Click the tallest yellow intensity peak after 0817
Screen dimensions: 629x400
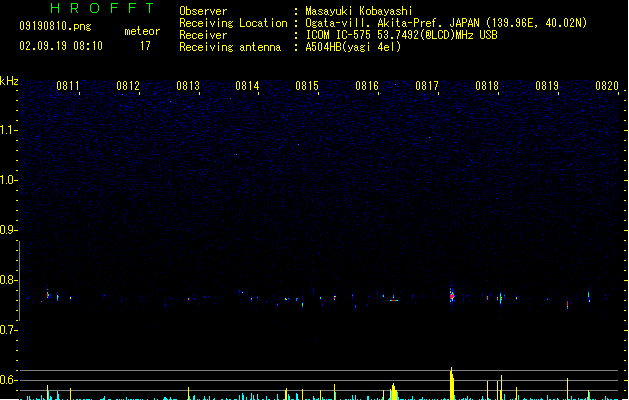pyautogui.click(x=452, y=383)
